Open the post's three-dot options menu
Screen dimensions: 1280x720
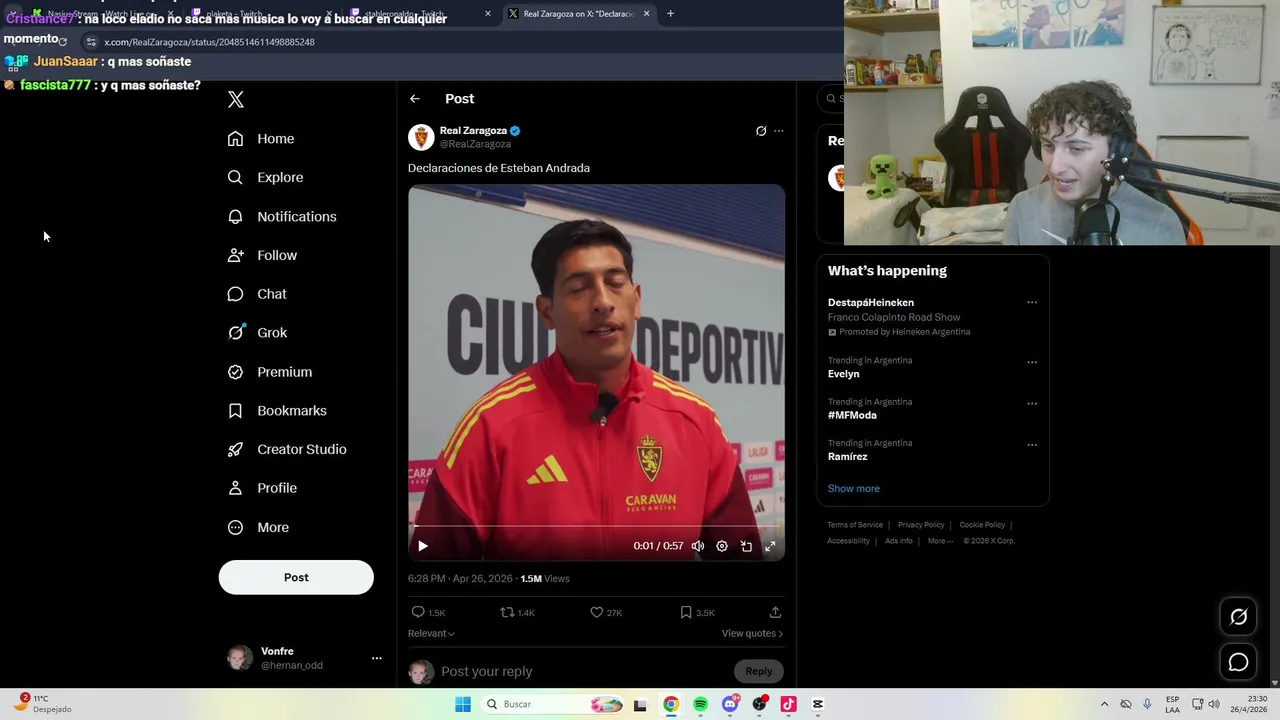click(x=779, y=131)
